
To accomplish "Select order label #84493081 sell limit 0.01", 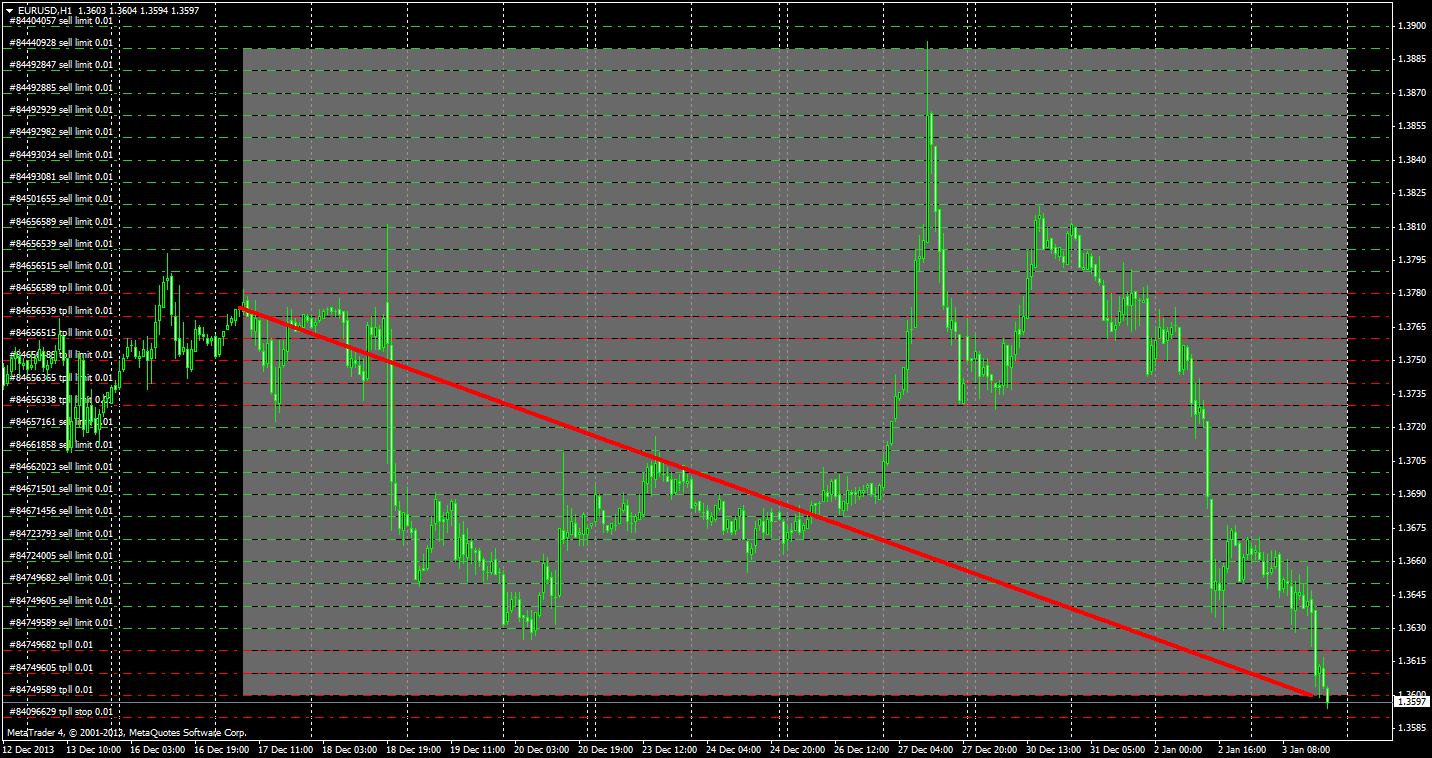I will (61, 177).
